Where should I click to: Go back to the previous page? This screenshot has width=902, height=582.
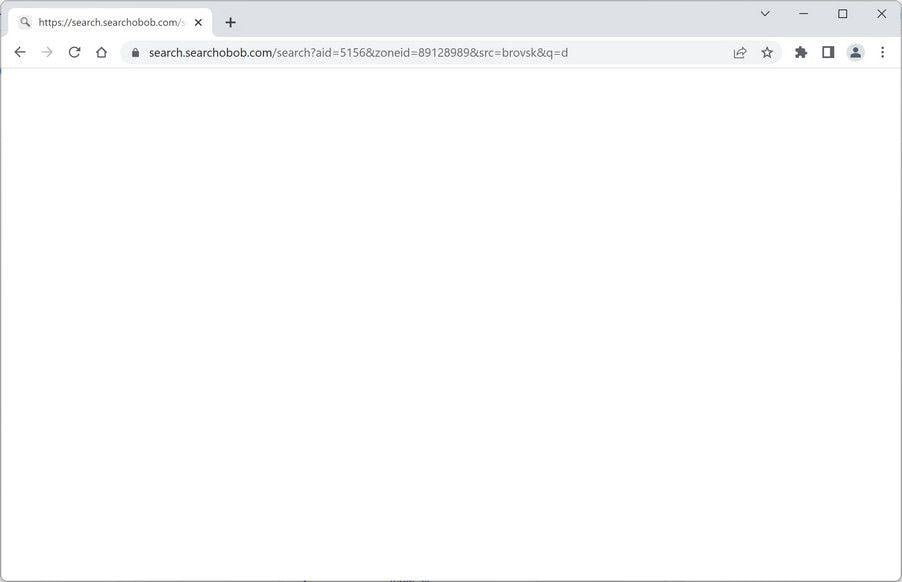tap(20, 52)
